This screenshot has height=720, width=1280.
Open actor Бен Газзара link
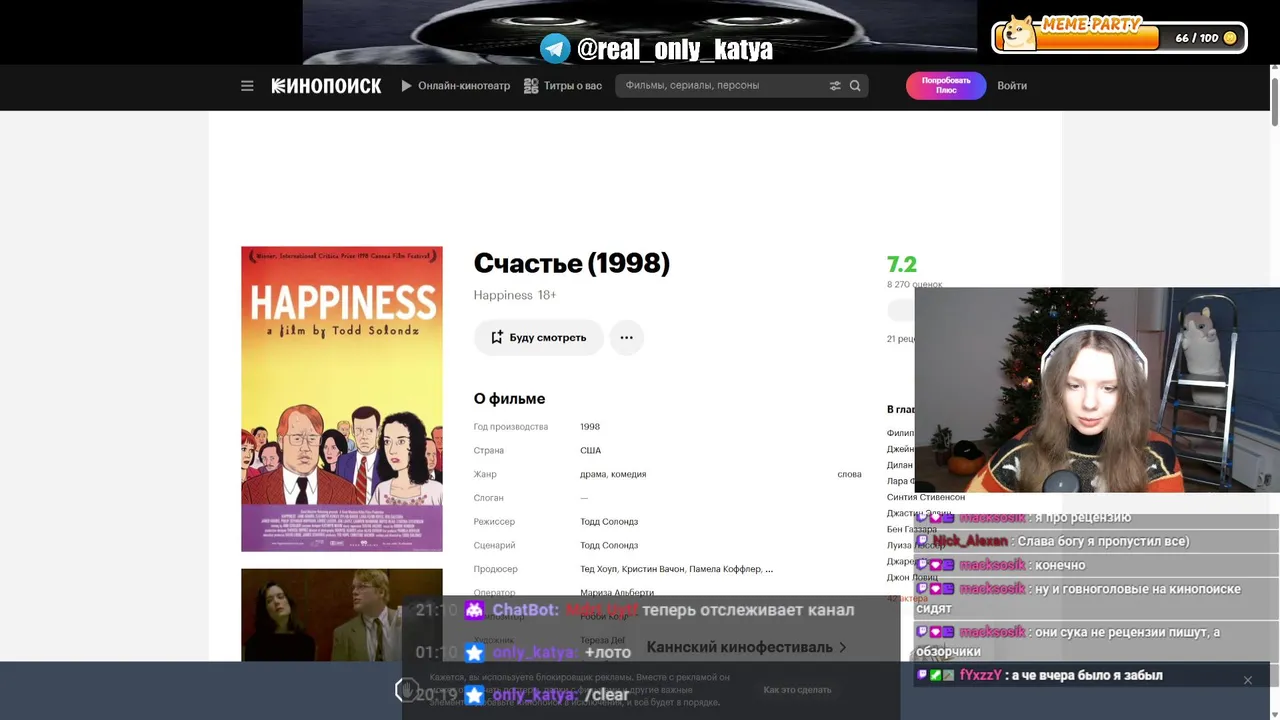(911, 529)
